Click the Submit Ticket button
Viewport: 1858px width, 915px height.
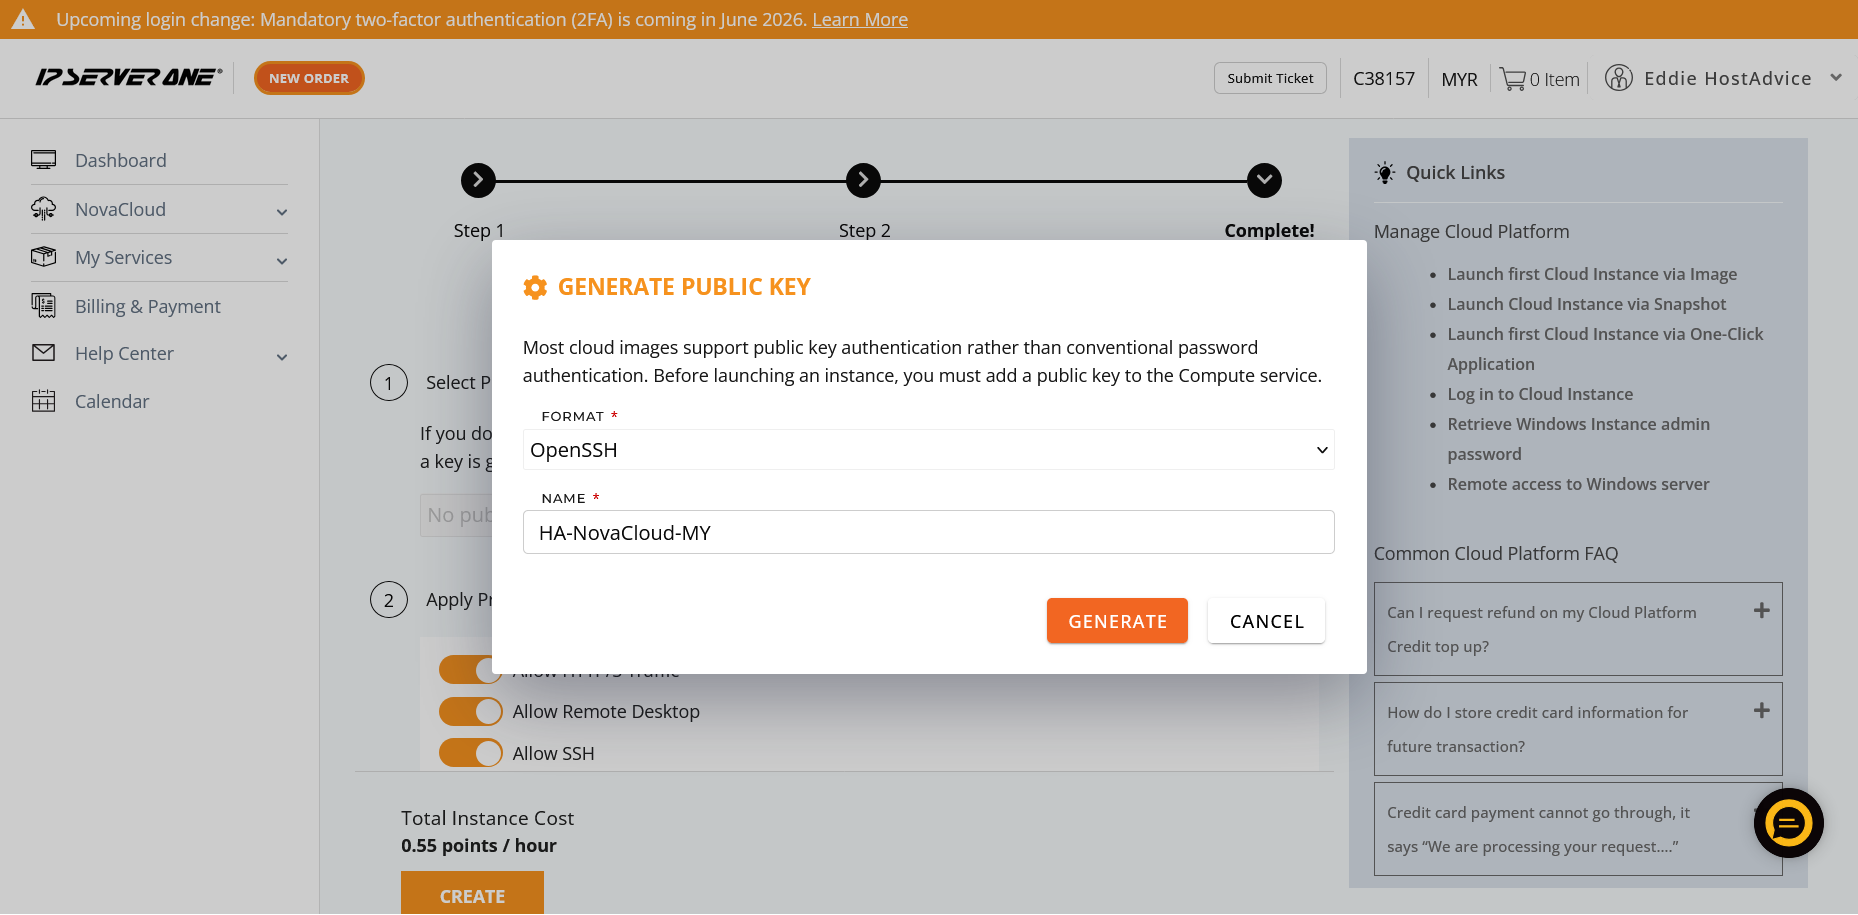coord(1270,78)
